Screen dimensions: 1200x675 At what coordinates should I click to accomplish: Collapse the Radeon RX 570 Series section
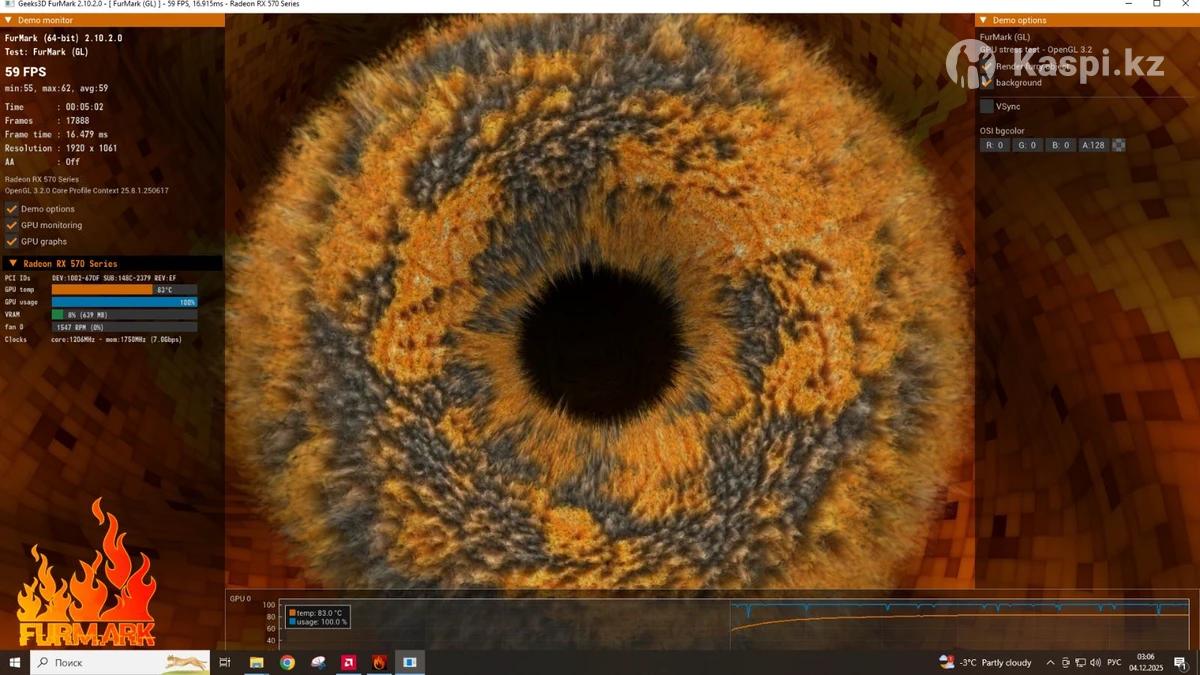[x=13, y=264]
